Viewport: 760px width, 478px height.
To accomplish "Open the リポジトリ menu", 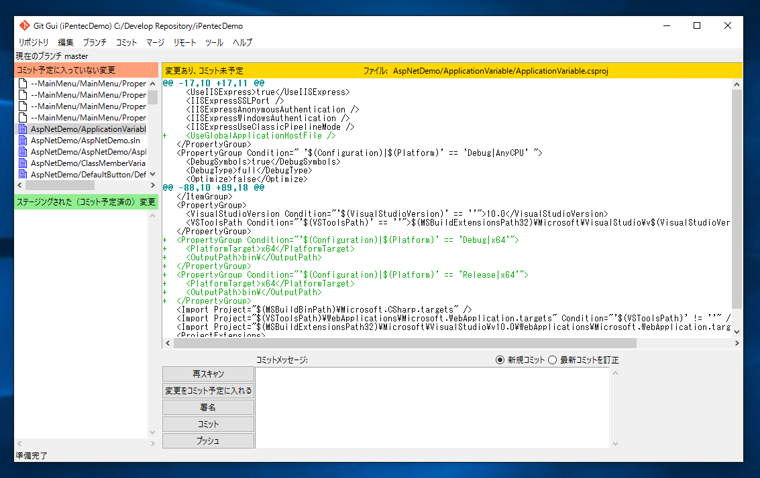I will 33,43.
